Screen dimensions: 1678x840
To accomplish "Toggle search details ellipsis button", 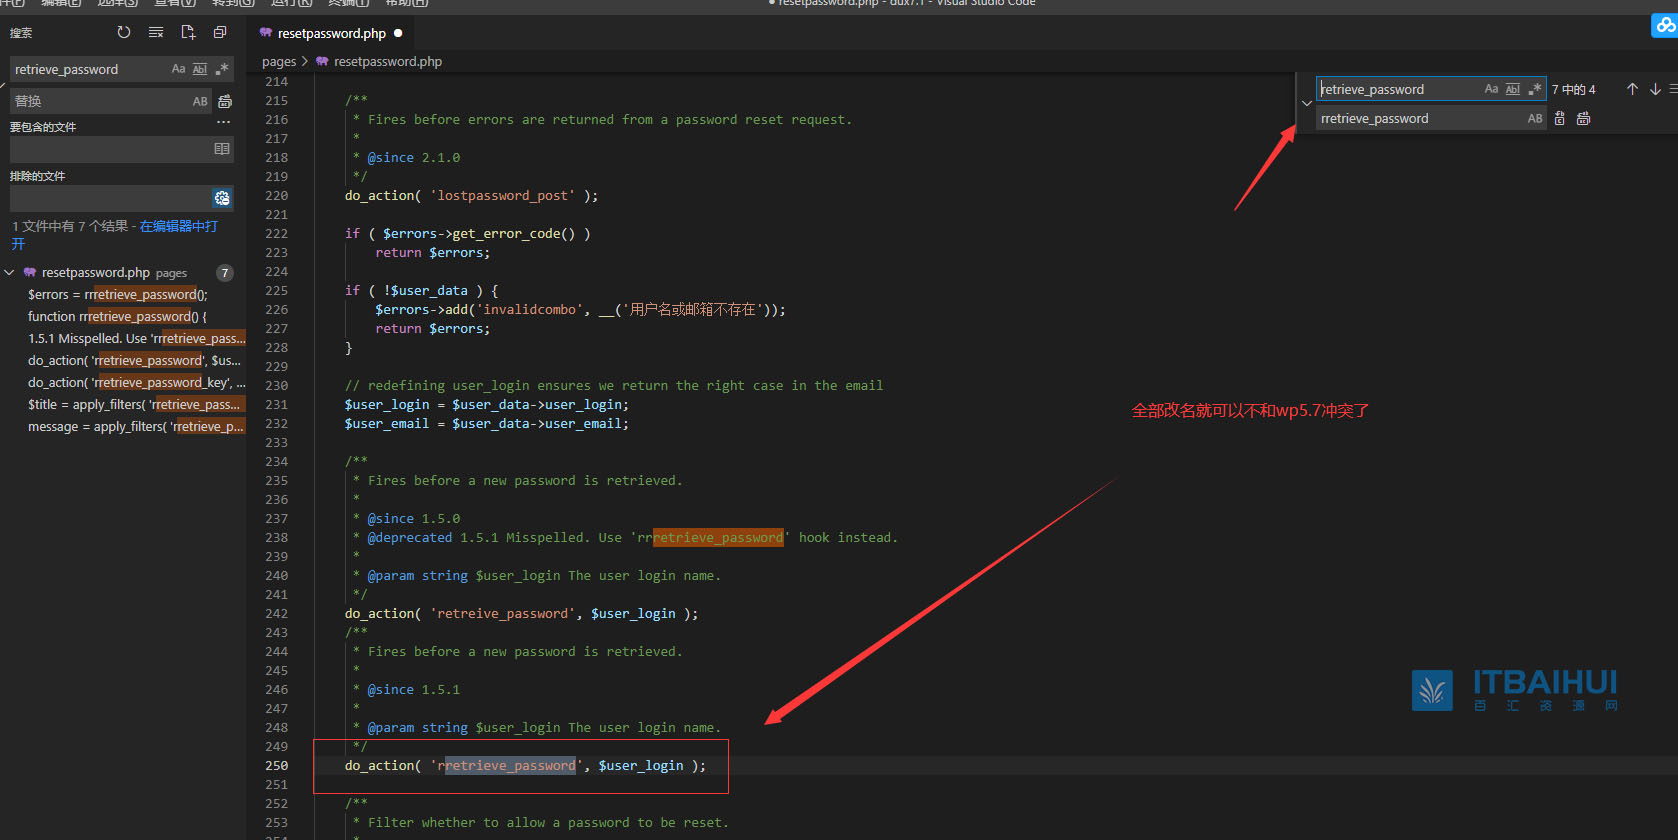I will point(224,122).
